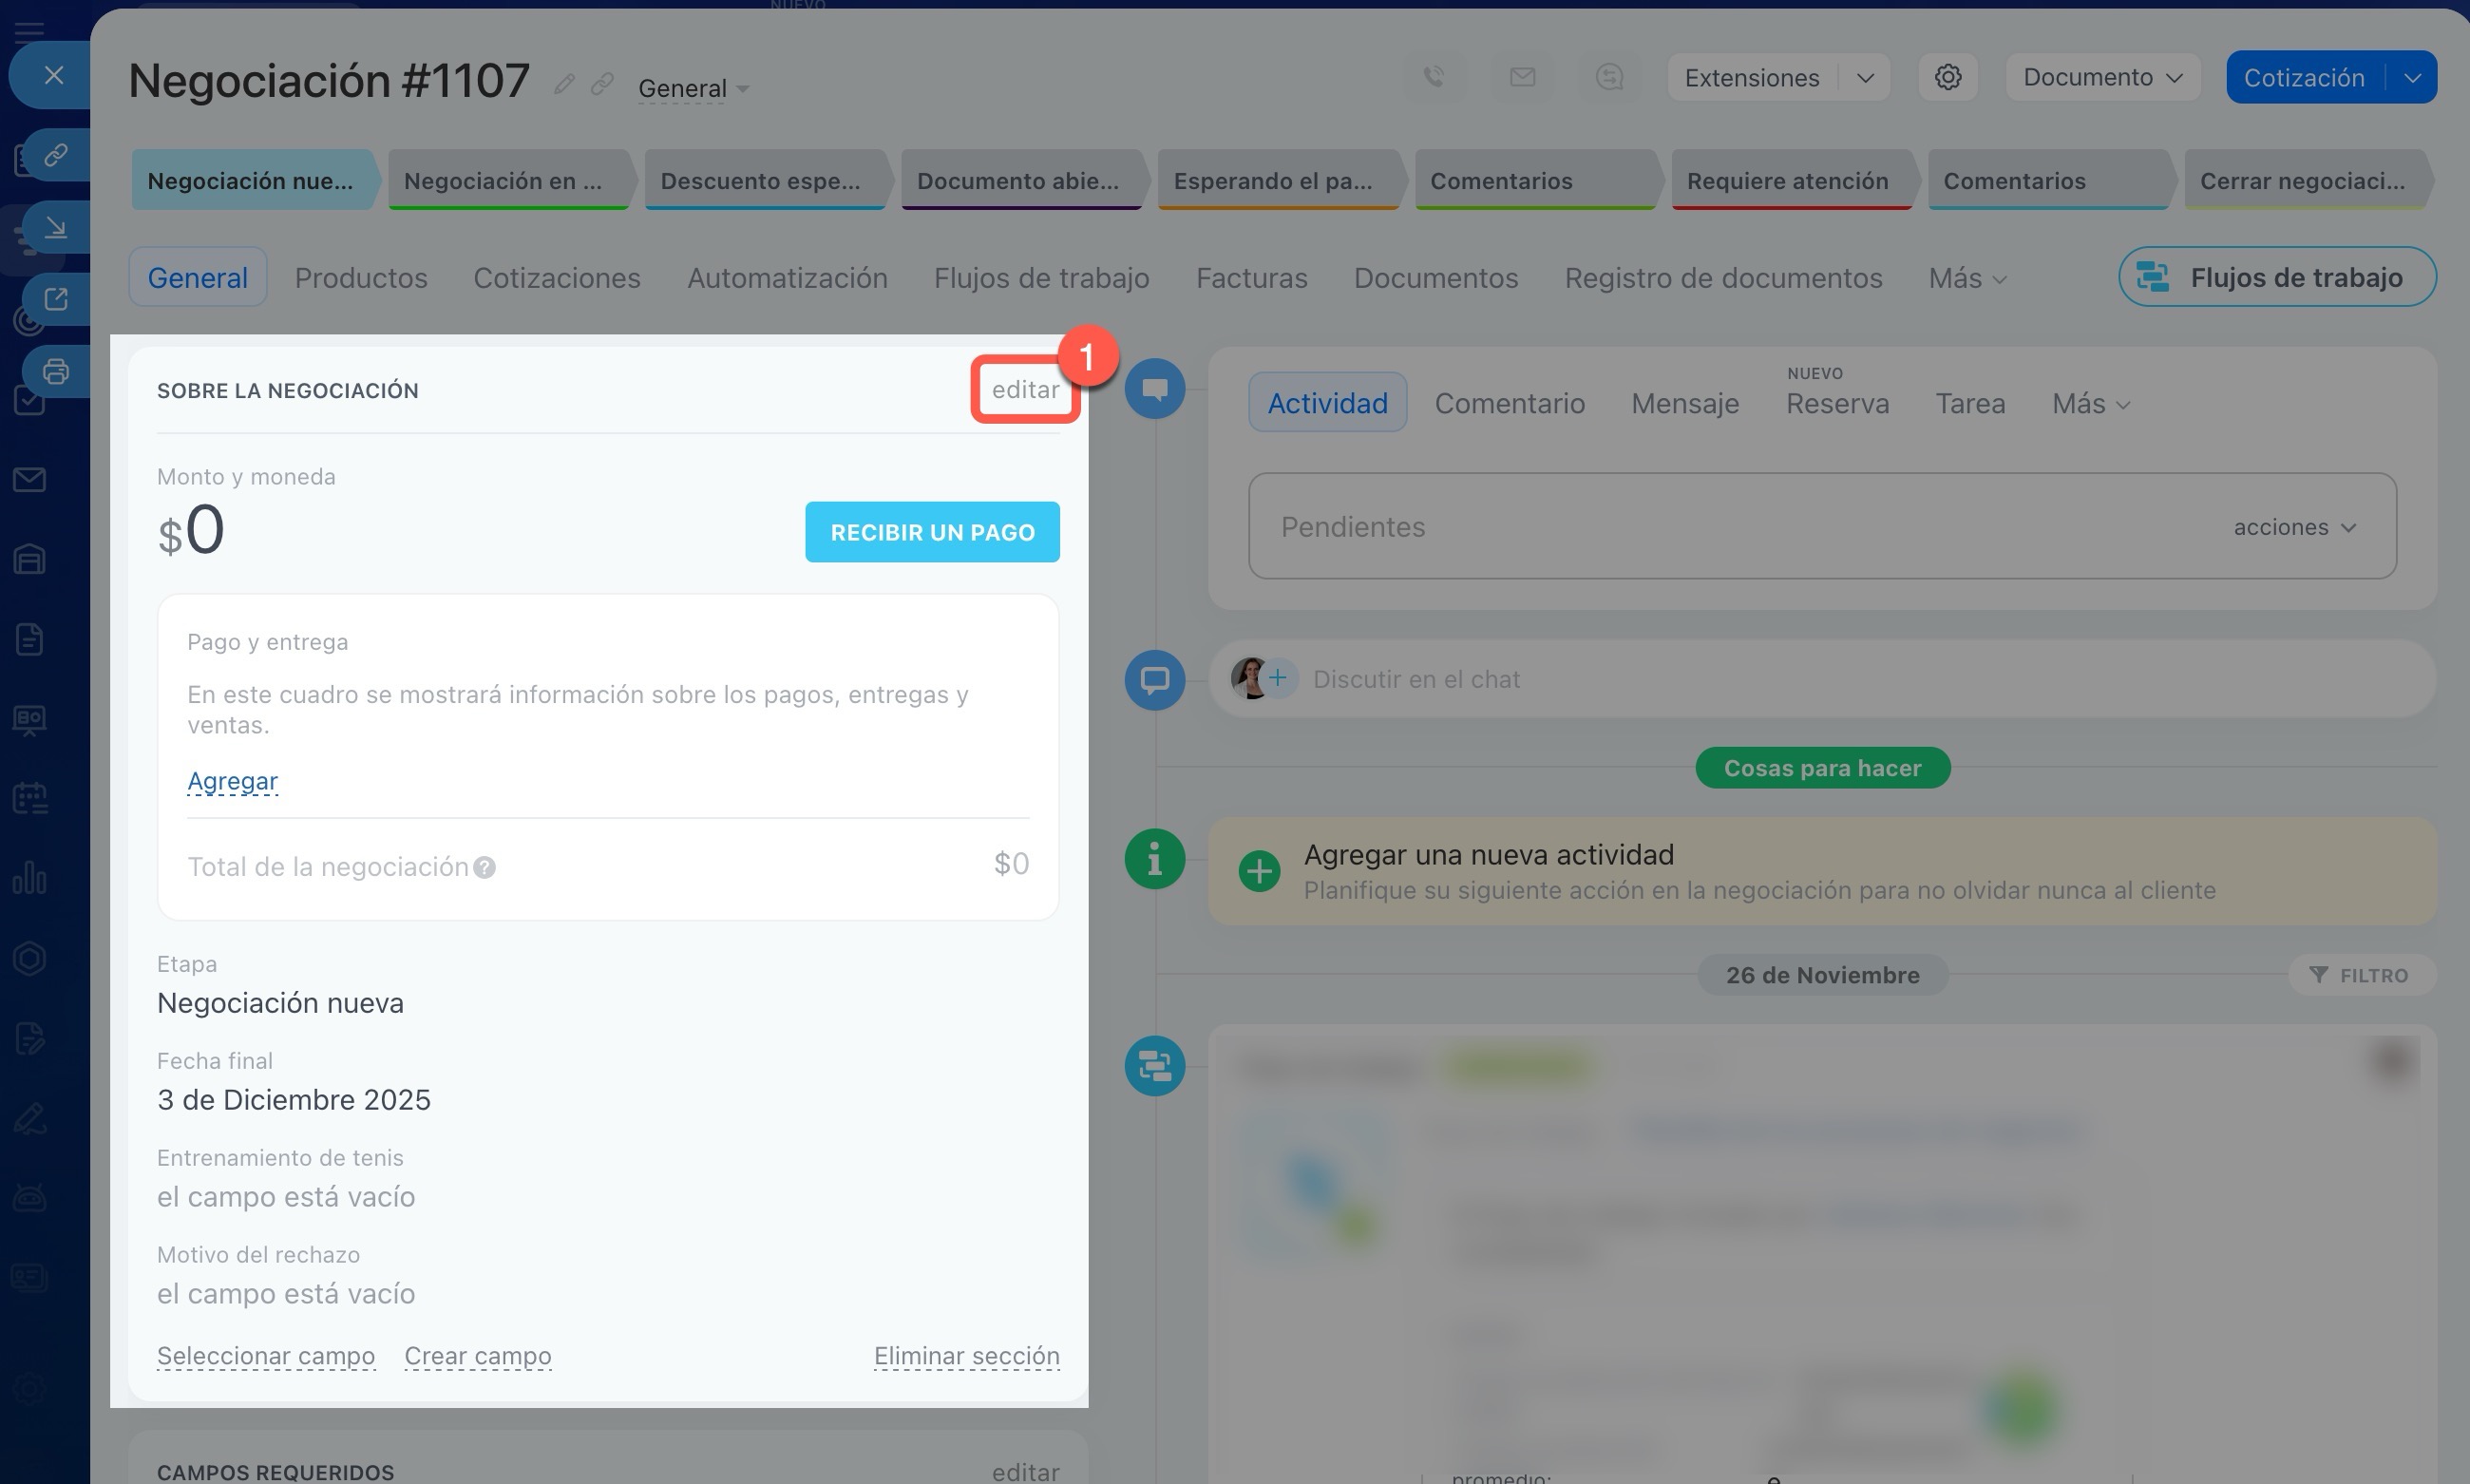Viewport: 2470px width, 1484px height.
Task: Click the phone call icon
Action: 1434,77
